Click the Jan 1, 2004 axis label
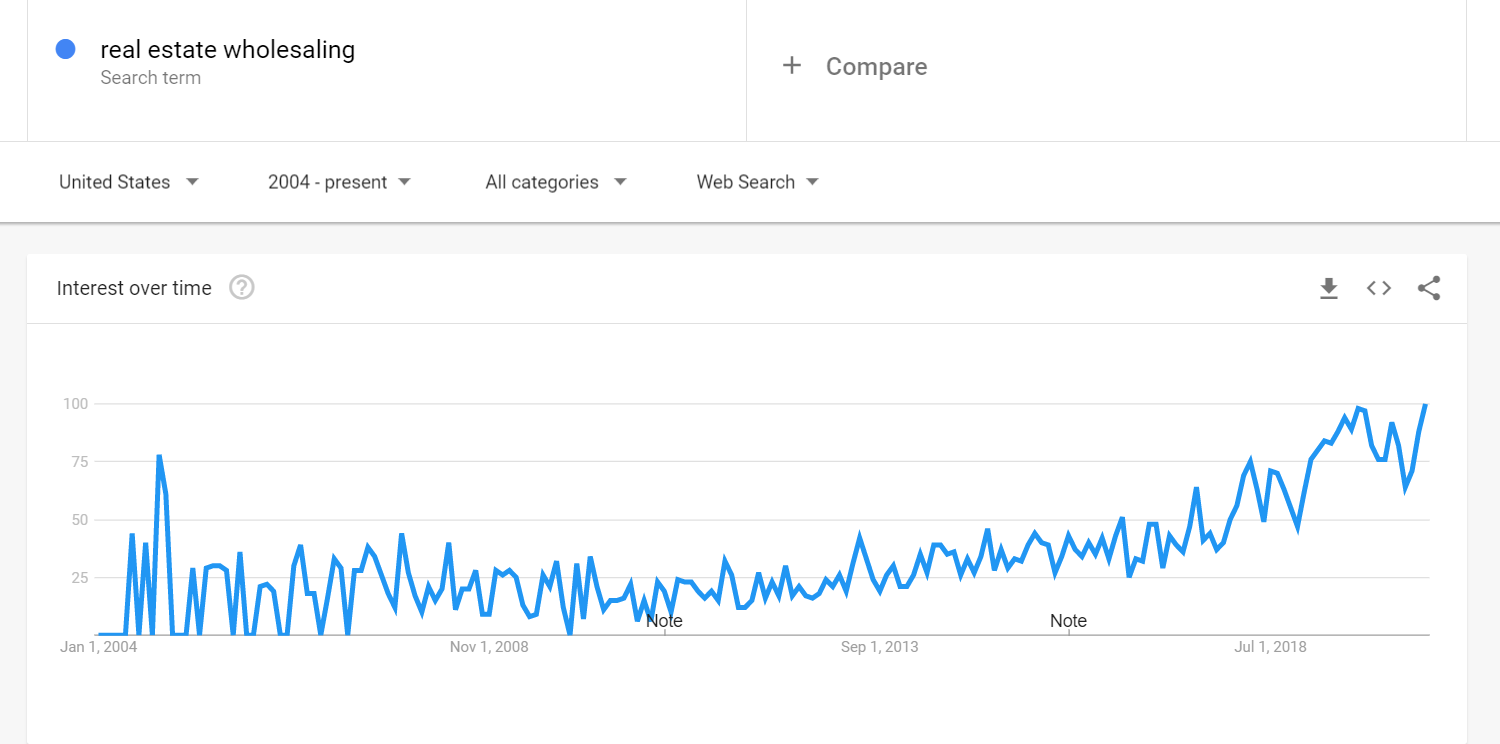Viewport: 1500px width, 744px height. [99, 647]
